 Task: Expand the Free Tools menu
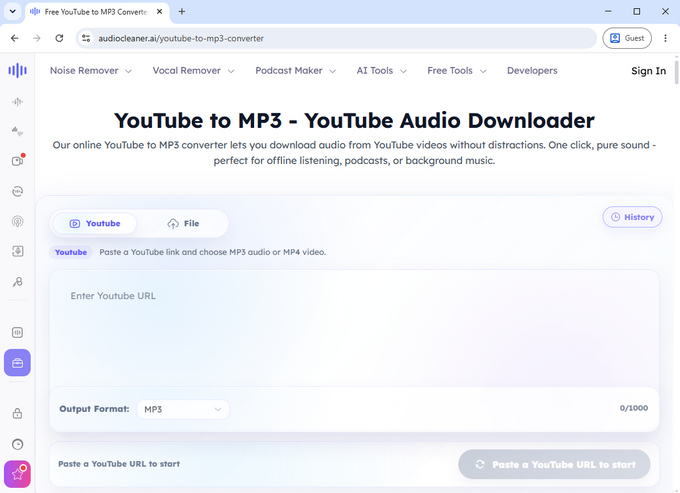pyautogui.click(x=457, y=71)
